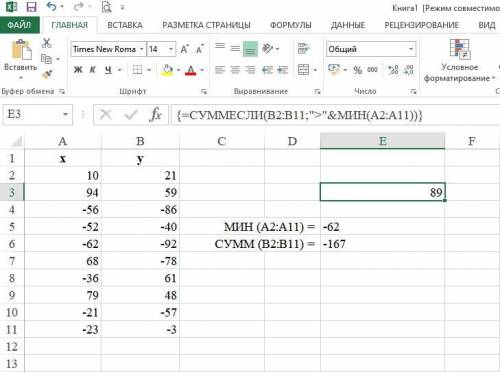This screenshot has height=372, width=500.
Task: Switch to РЕЦЕНЗИРОВАНИЕ tab
Action: 422,25
